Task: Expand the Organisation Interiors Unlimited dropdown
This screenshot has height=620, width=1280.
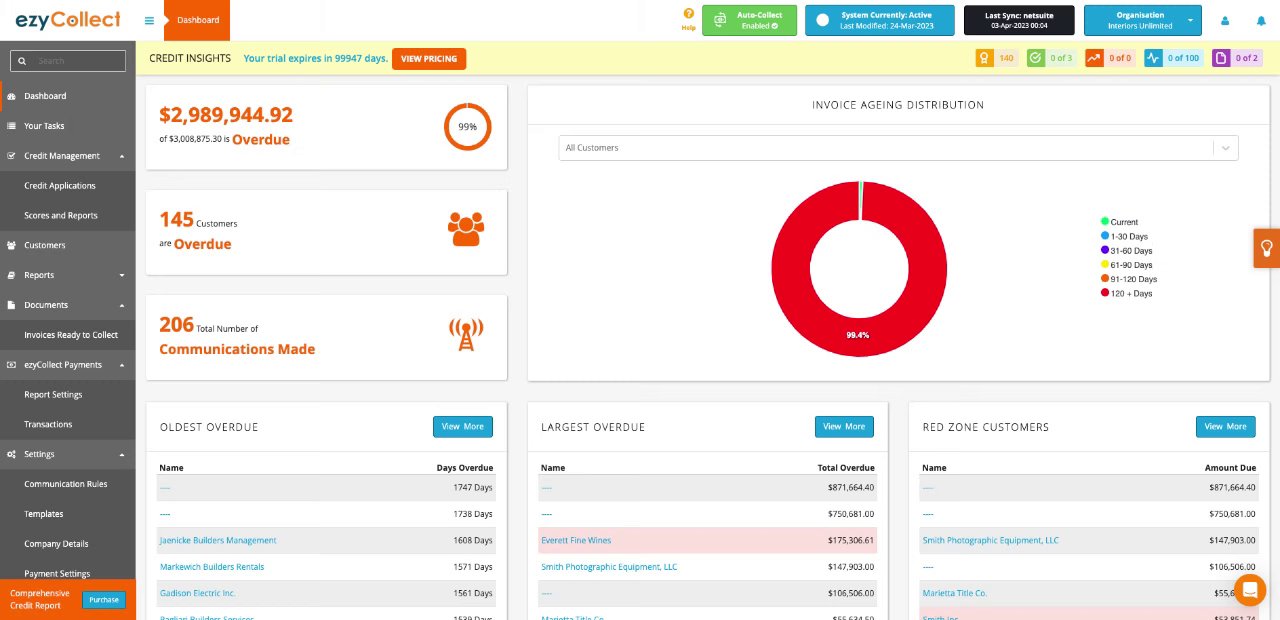Action: point(1144,20)
